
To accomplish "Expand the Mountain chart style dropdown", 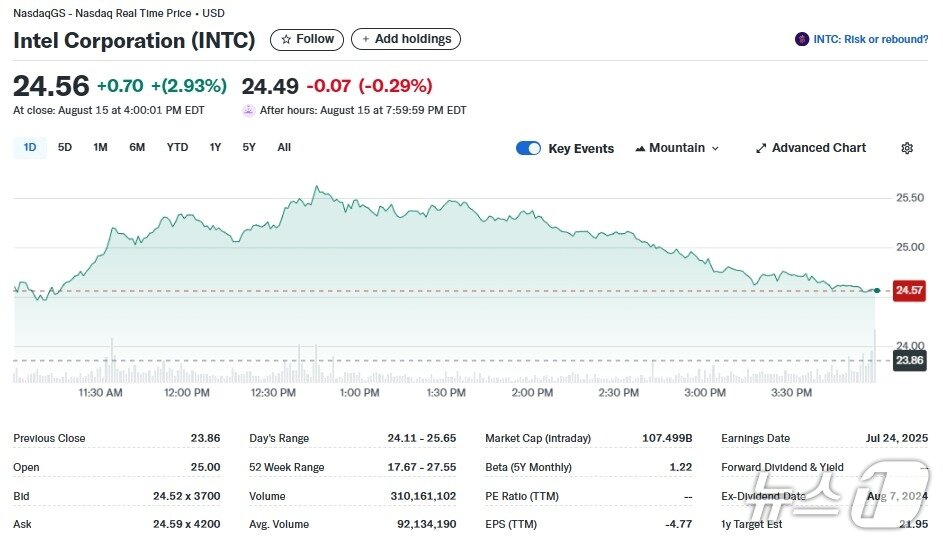I will pos(678,148).
